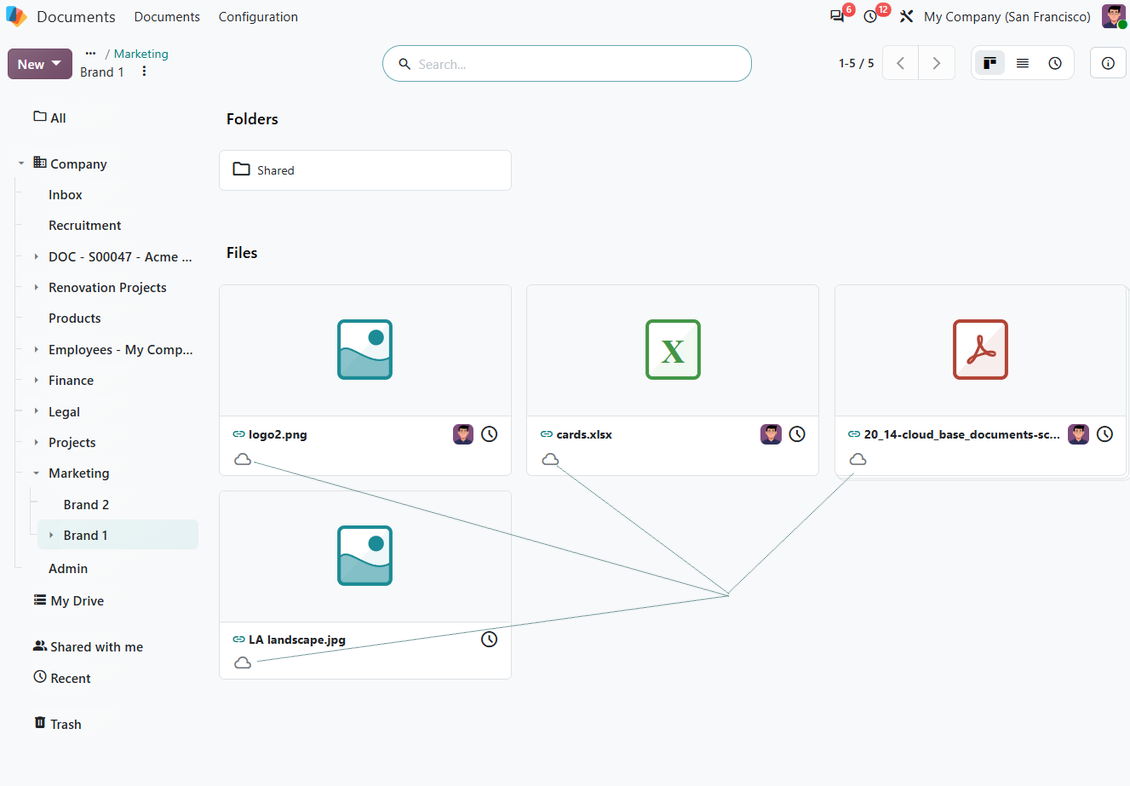Collapse the Company tree section
1130x786 pixels.
click(21, 164)
